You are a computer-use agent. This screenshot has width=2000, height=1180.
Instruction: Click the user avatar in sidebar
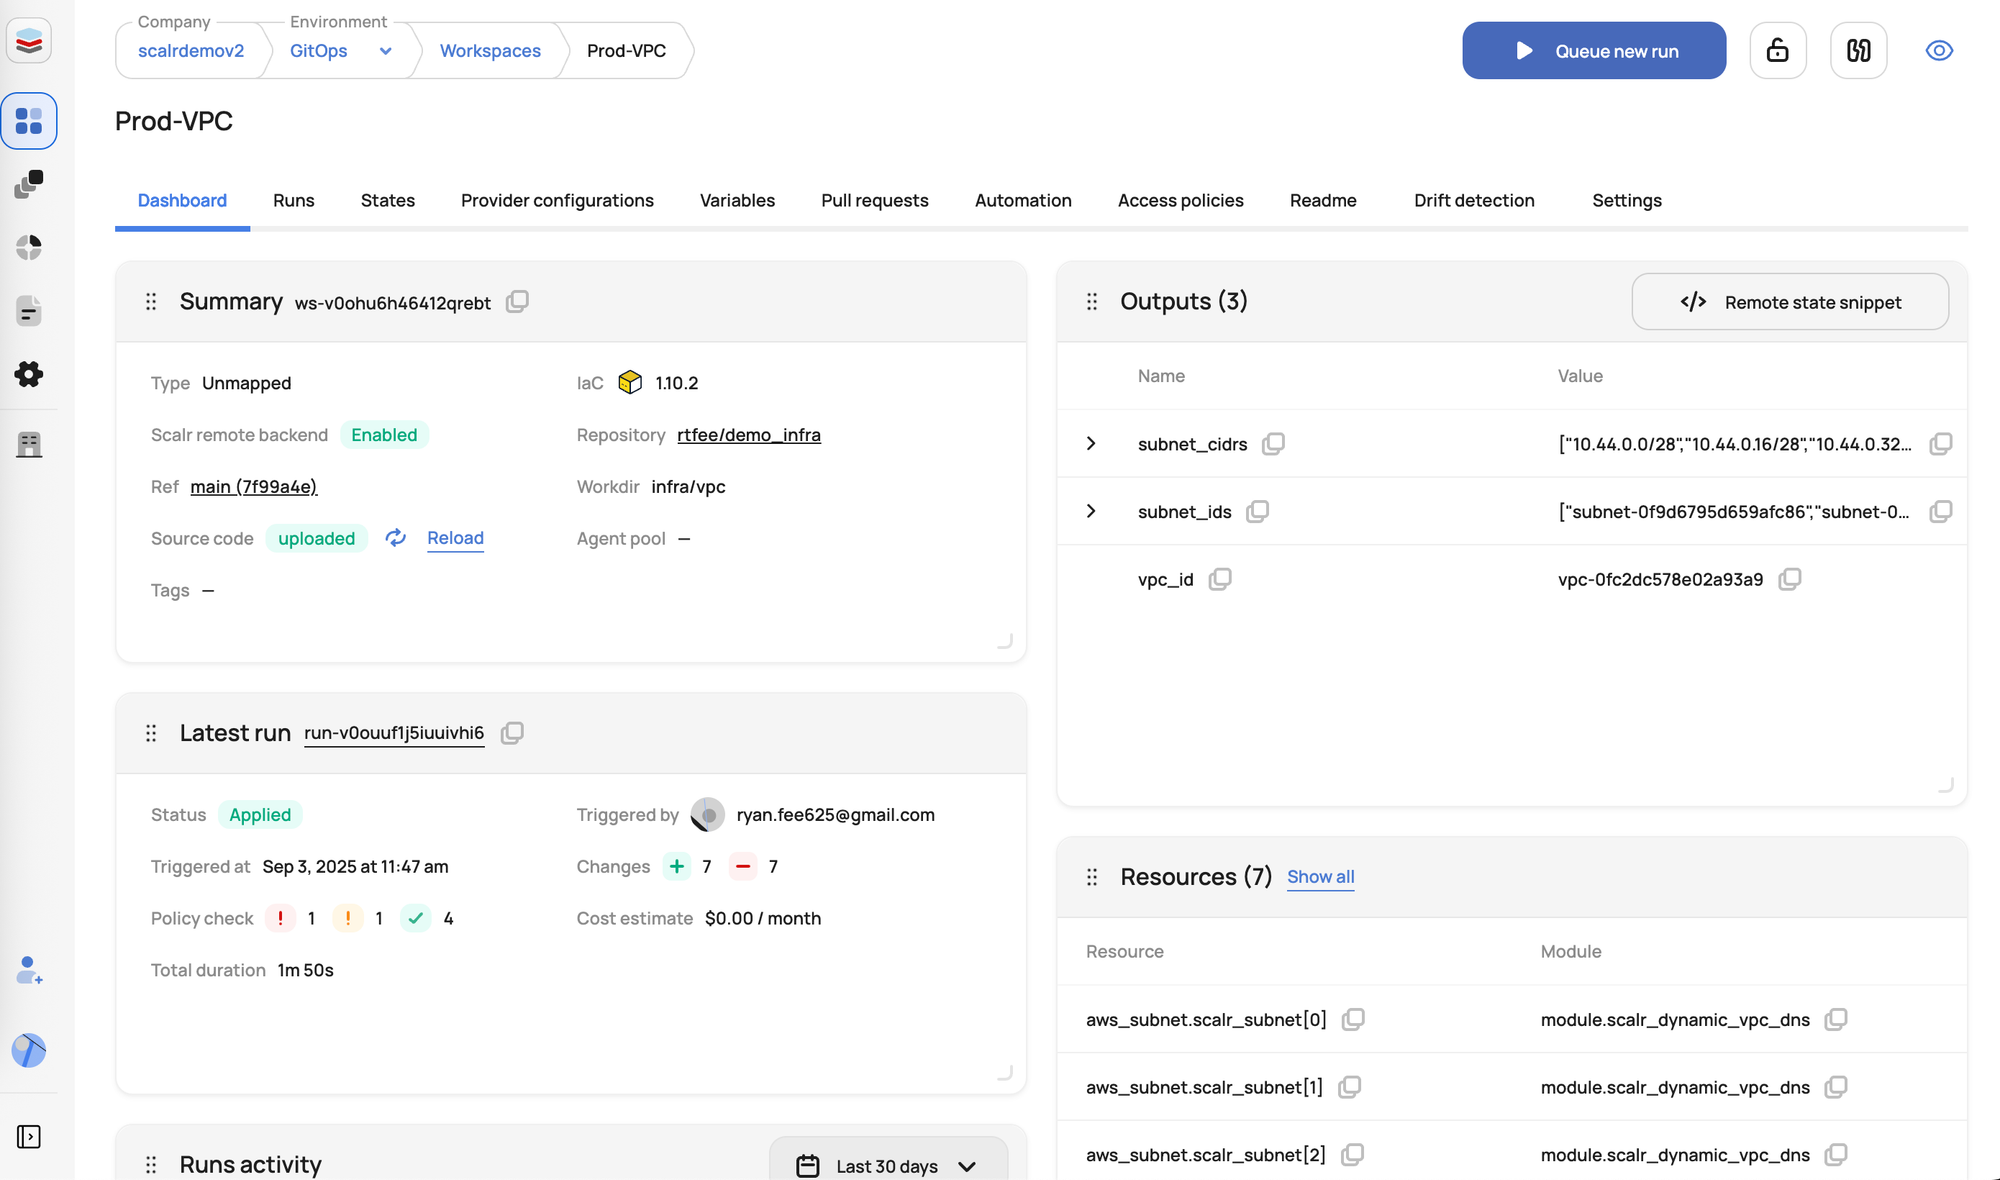pos(29,1050)
